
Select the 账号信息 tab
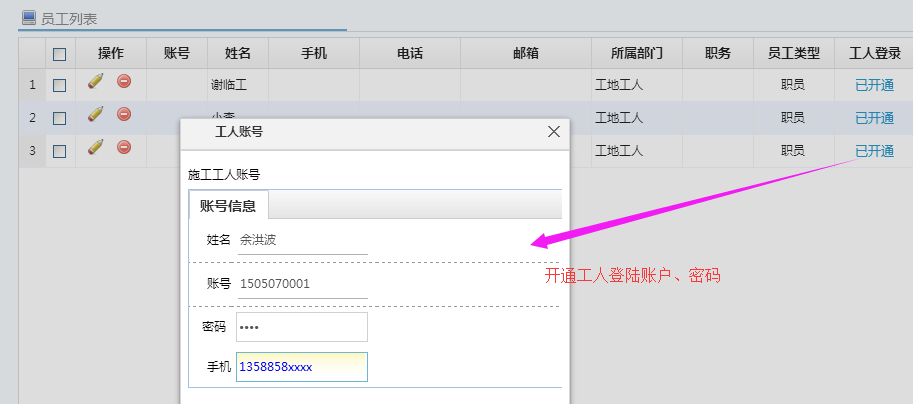tap(228, 206)
